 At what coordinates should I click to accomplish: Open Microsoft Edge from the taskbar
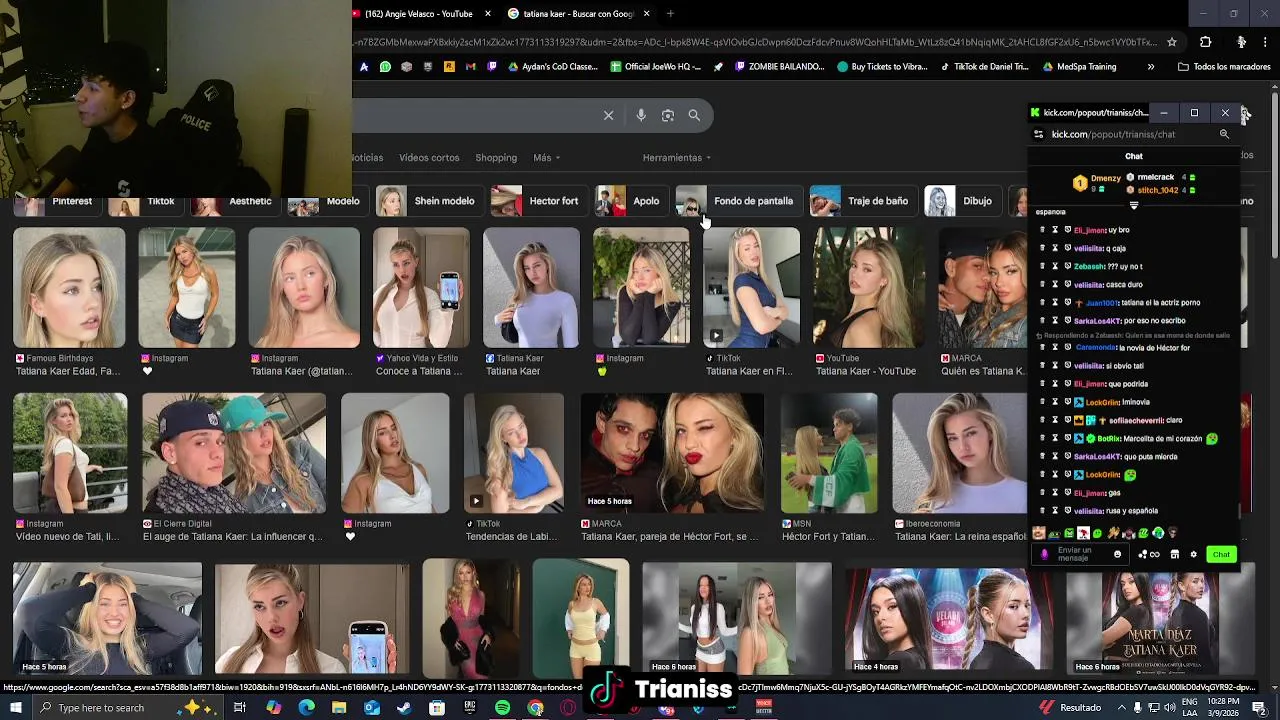pyautogui.click(x=306, y=708)
